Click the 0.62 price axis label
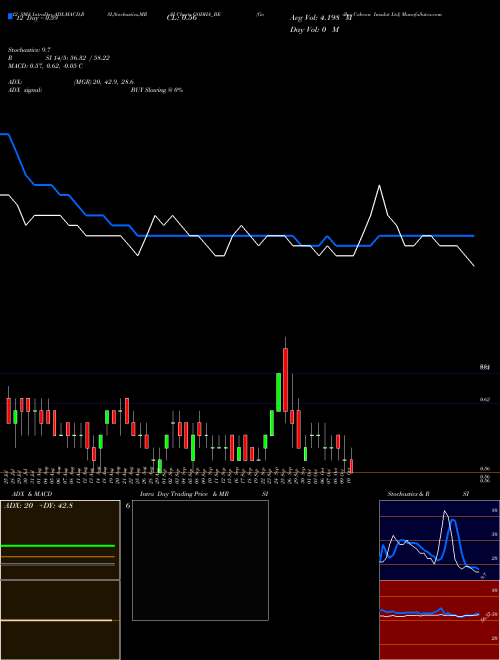The image size is (500, 660). (485, 399)
